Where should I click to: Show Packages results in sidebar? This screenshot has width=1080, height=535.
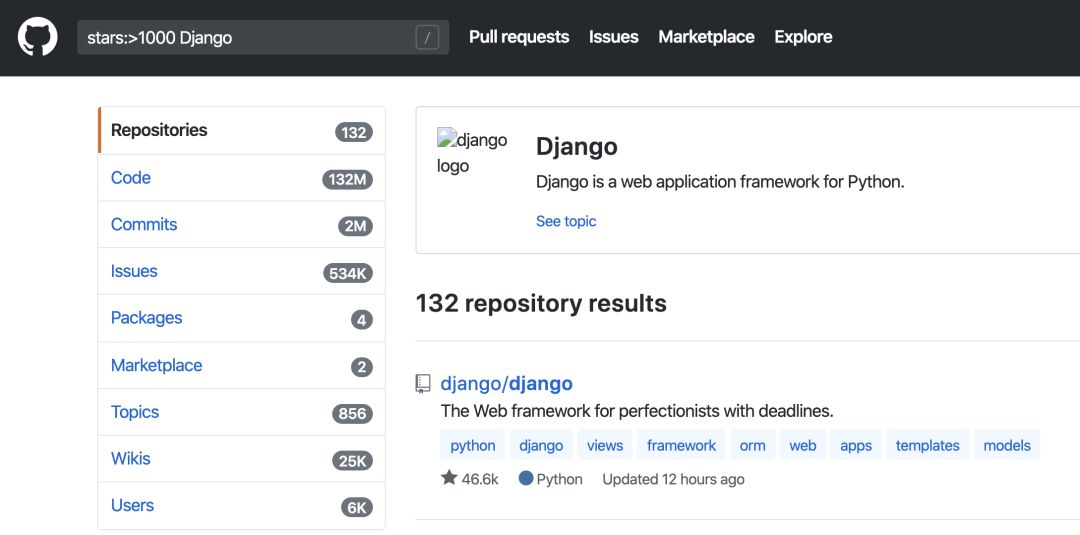pyautogui.click(x=241, y=318)
